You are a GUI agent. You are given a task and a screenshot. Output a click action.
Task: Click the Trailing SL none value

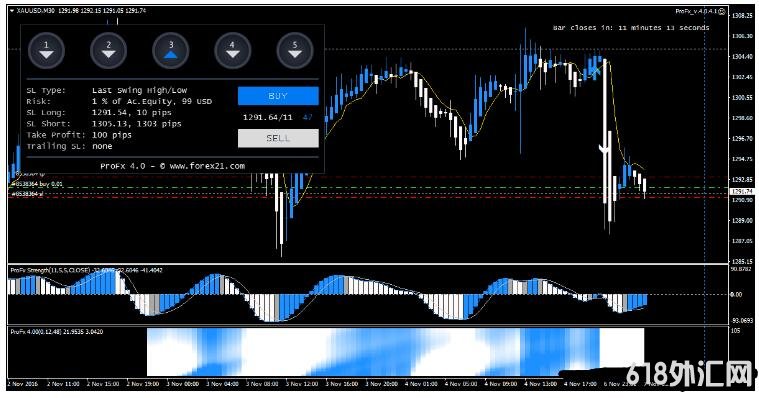[102, 146]
